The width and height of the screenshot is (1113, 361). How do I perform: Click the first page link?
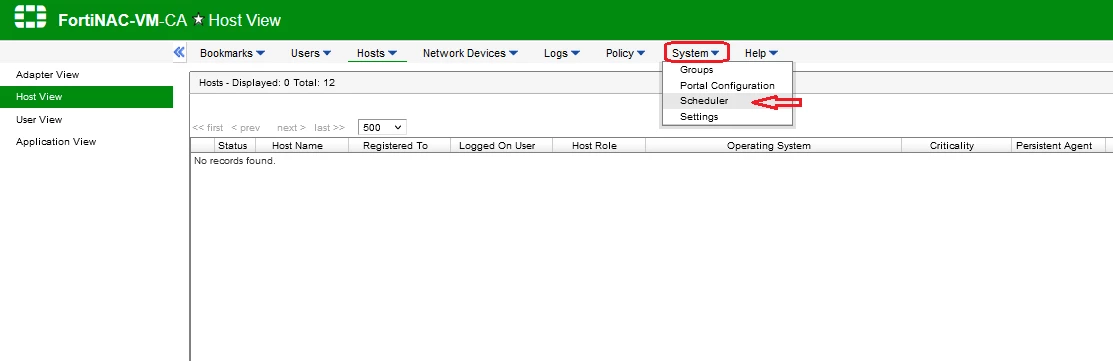click(x=207, y=128)
